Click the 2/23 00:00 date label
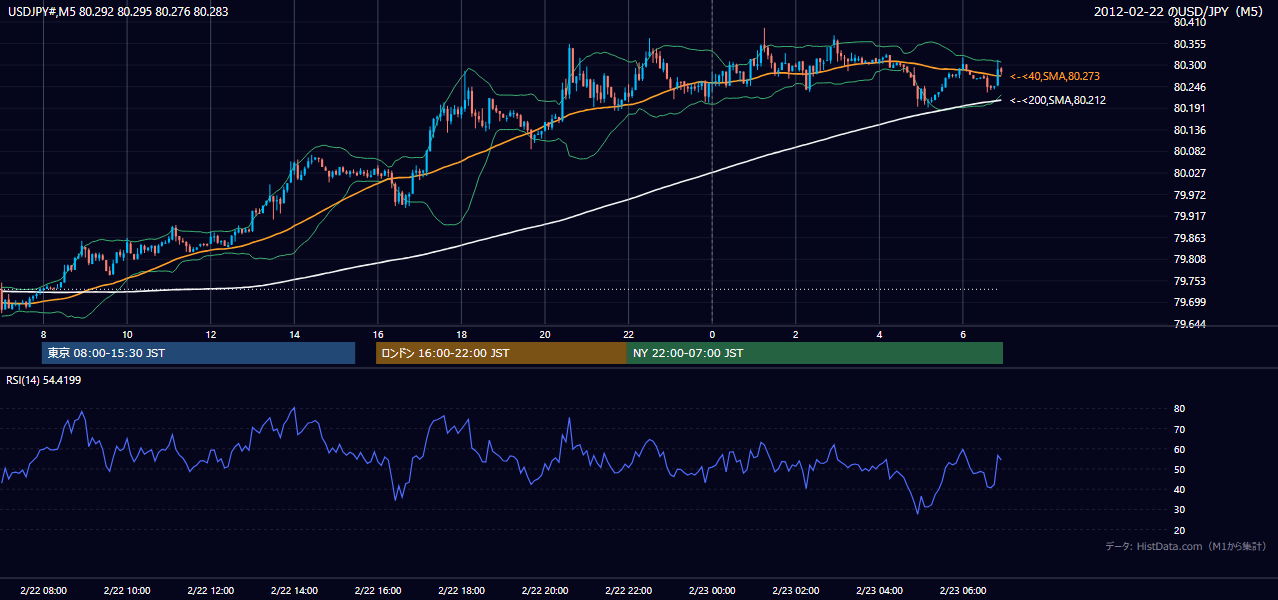Viewport: 1278px width, 600px height. pos(711,591)
